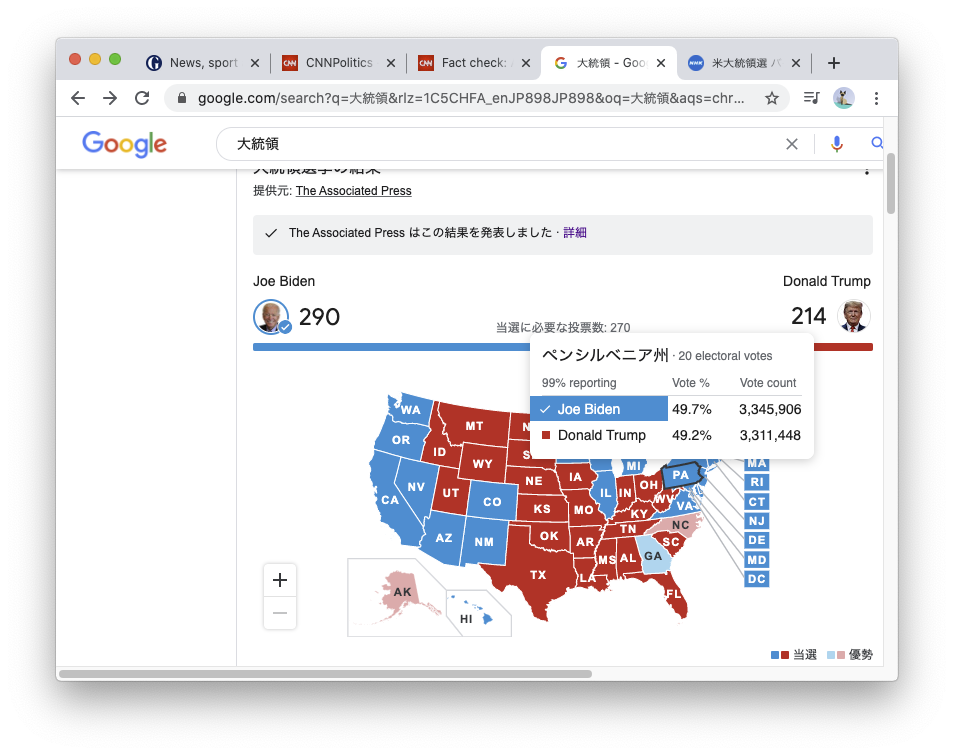Click the browser back arrow

pos(78,98)
